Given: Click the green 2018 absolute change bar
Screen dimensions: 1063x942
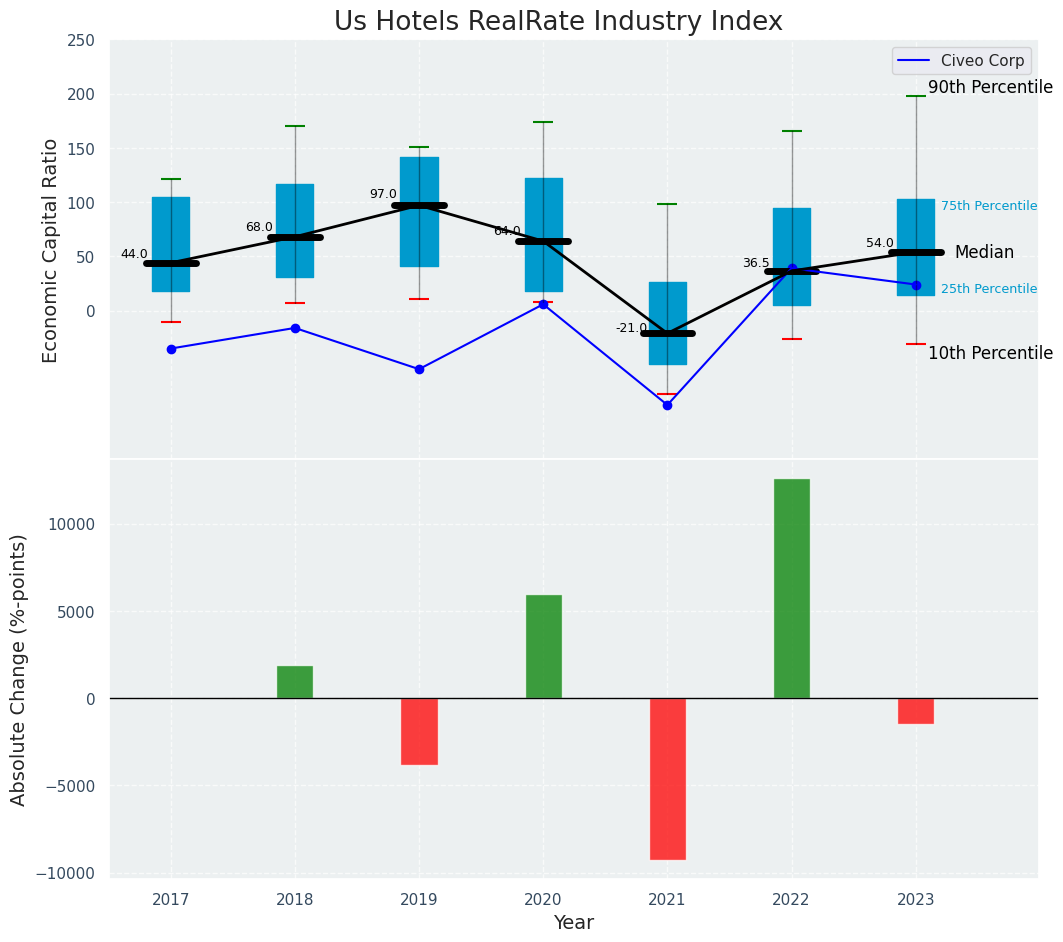Looking at the screenshot, I should 295,682.
